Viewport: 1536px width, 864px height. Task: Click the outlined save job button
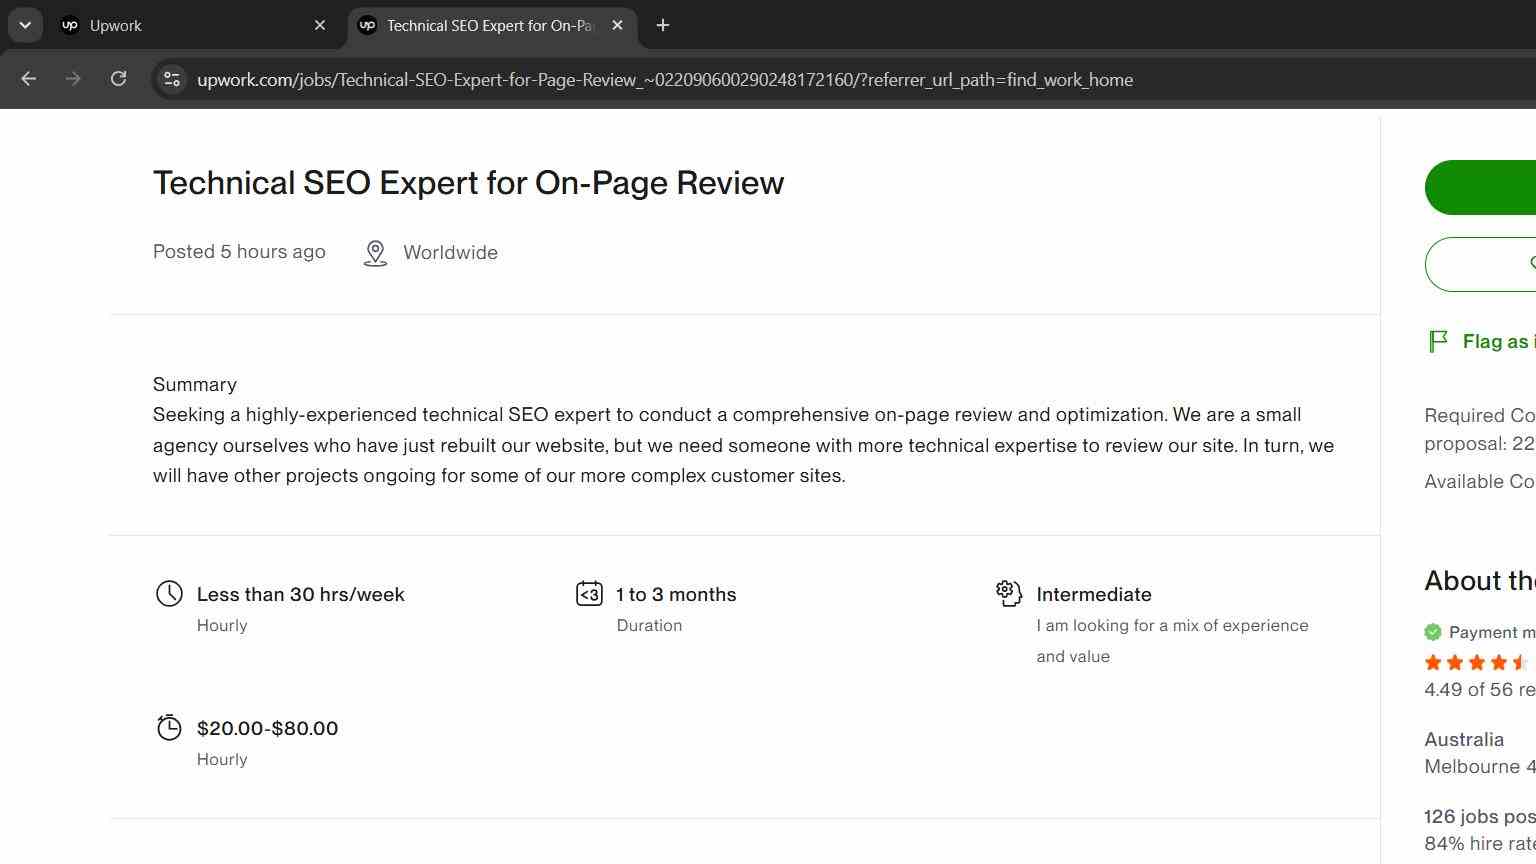coord(1480,264)
